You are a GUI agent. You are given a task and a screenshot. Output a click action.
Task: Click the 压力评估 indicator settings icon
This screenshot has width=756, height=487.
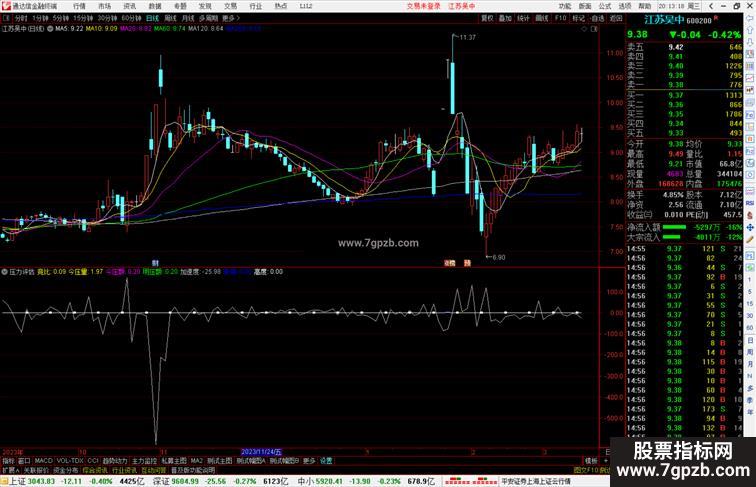point(4,272)
